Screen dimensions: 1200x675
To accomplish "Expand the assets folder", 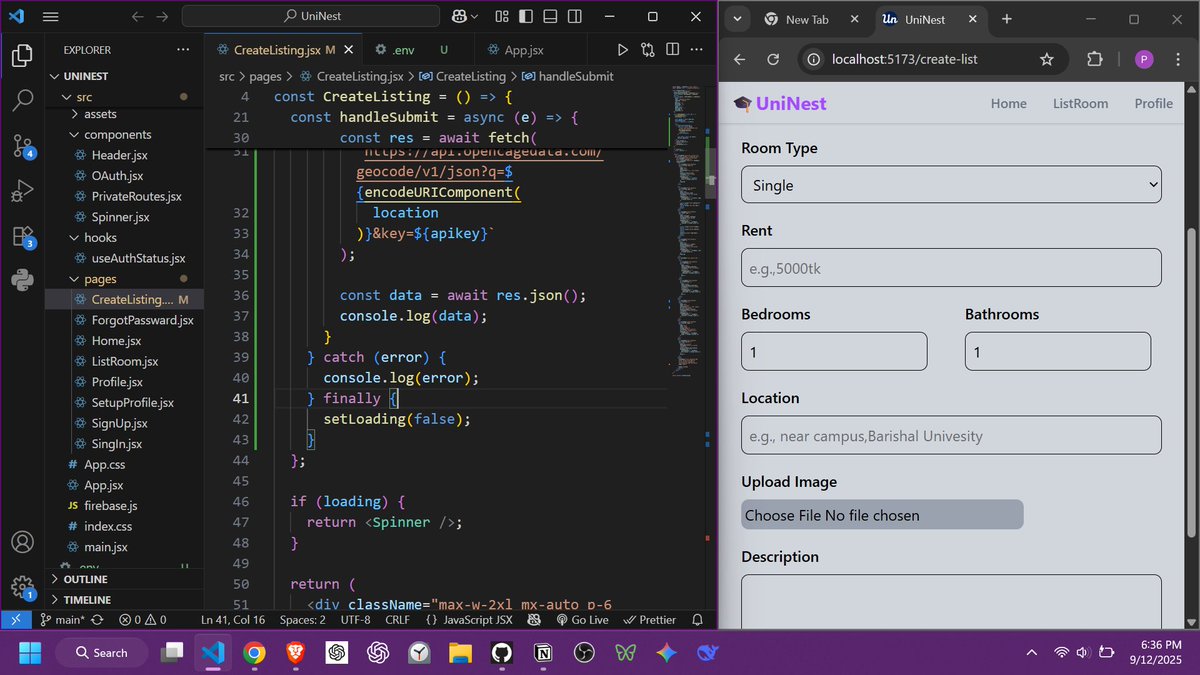I will pyautogui.click(x=100, y=114).
